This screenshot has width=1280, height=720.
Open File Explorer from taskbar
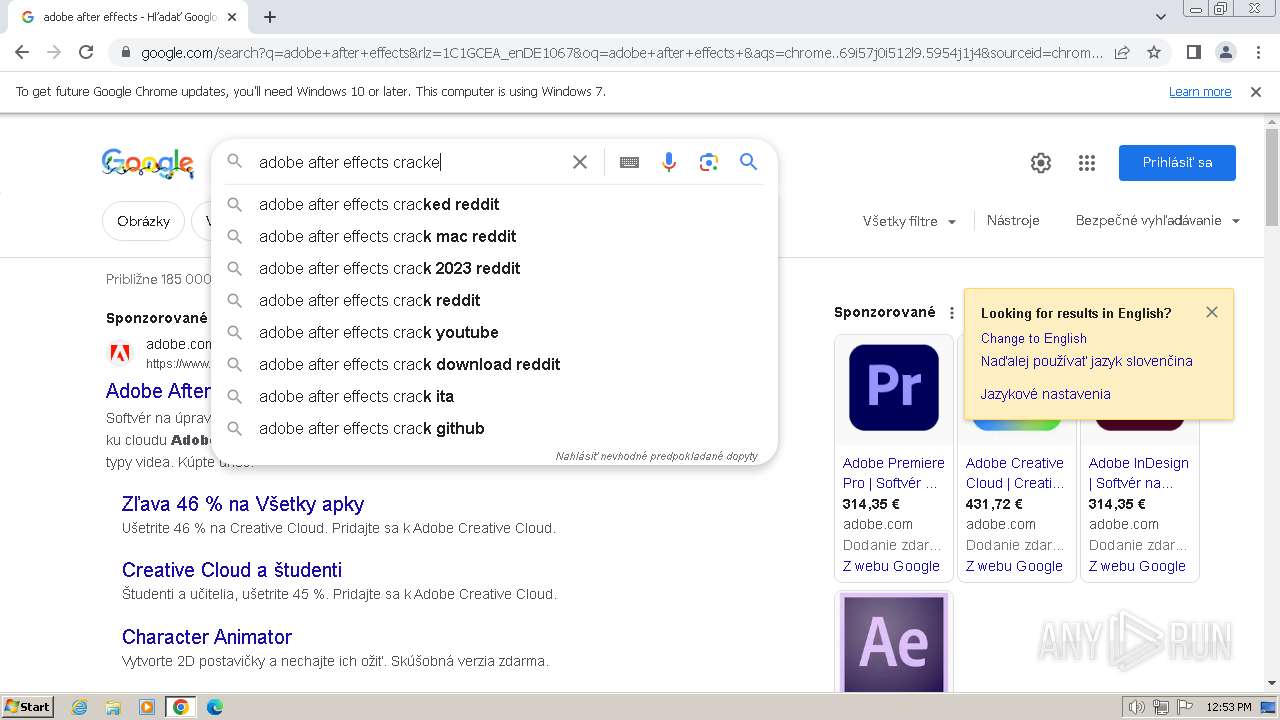tap(113, 707)
